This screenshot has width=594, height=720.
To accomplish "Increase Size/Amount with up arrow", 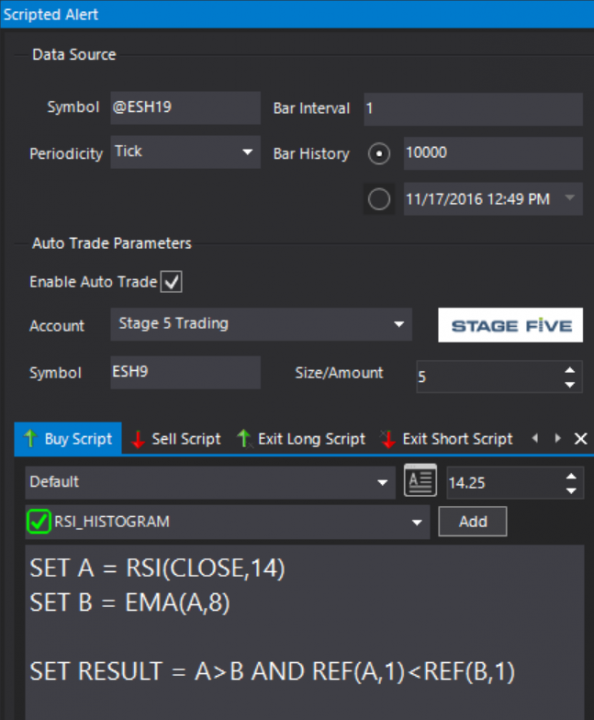I will click(570, 370).
